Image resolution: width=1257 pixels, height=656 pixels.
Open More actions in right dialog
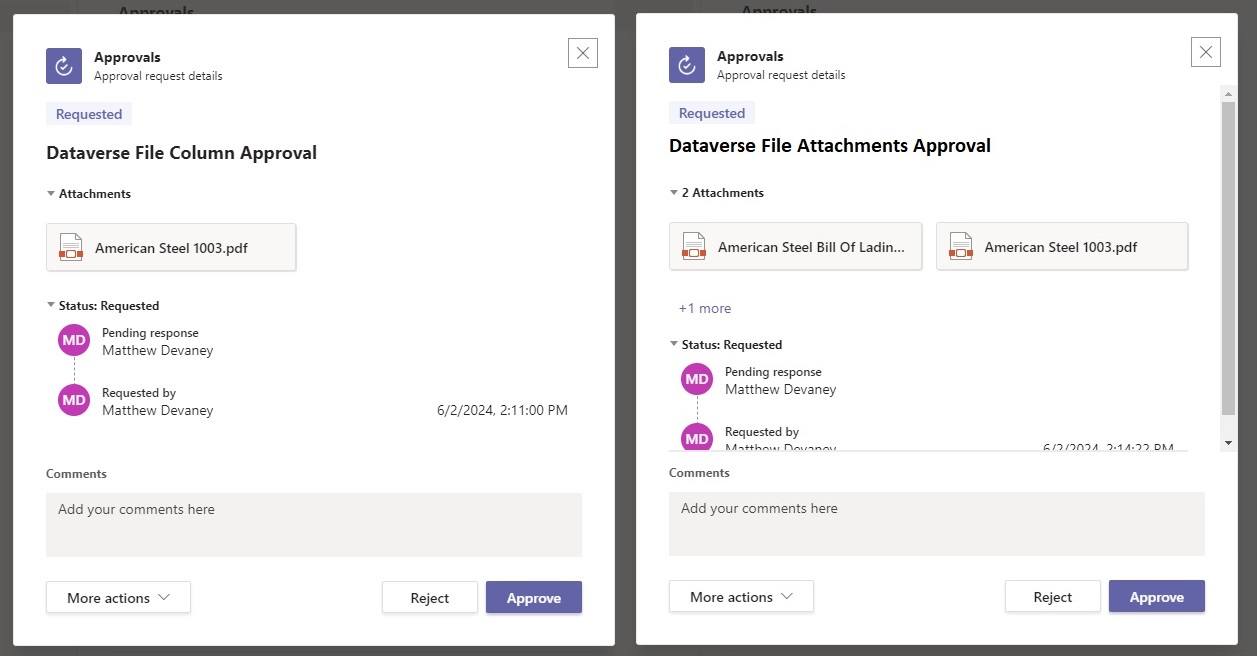tap(740, 596)
